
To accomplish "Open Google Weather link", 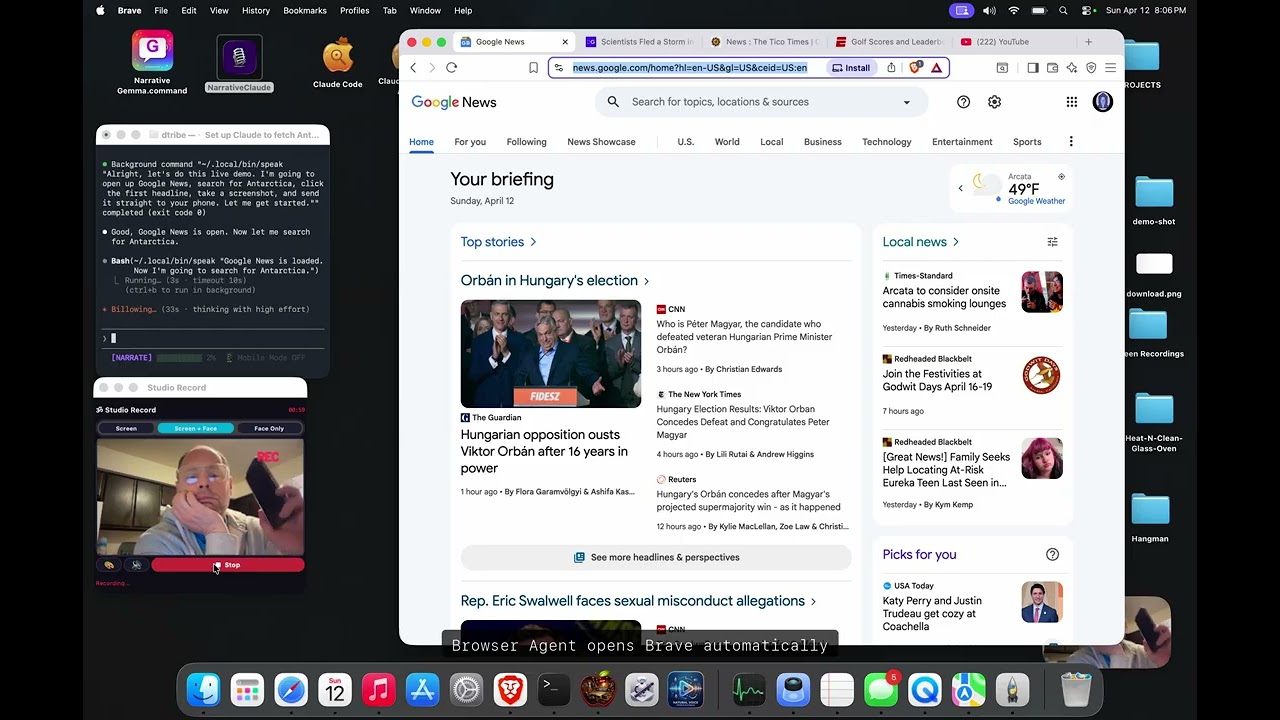I will [x=1036, y=201].
